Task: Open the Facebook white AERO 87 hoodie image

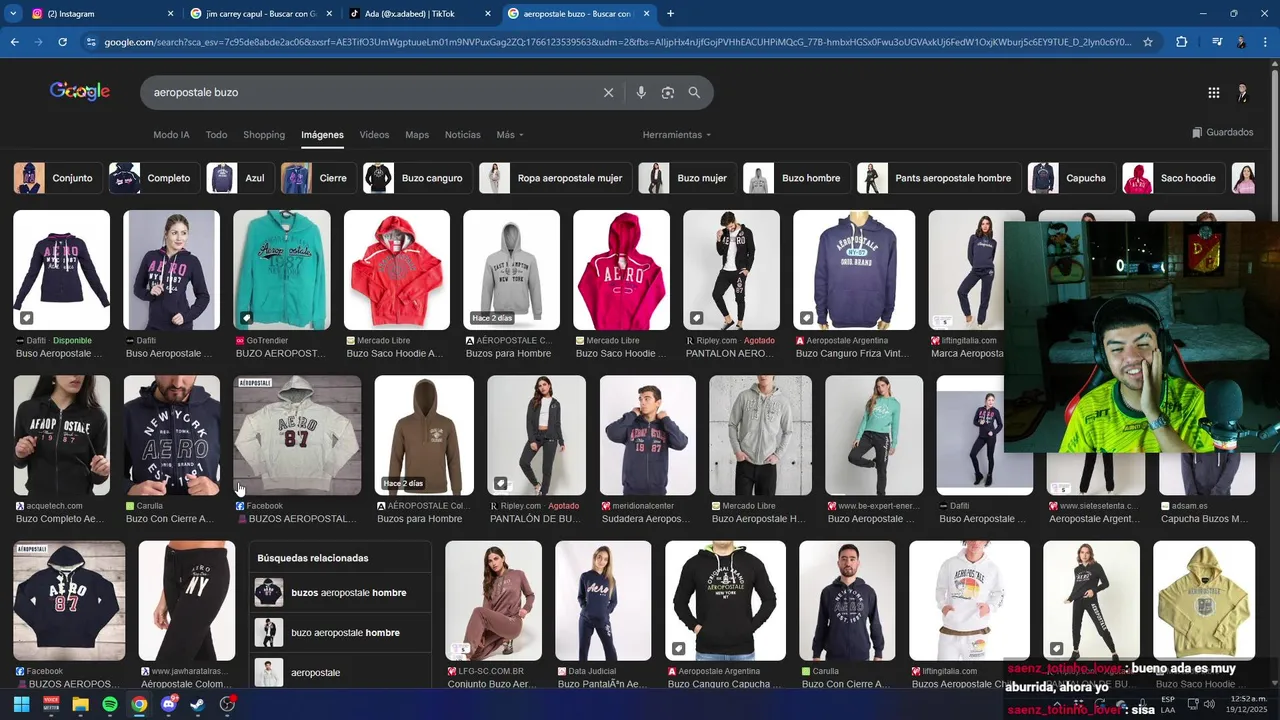Action: click(297, 435)
